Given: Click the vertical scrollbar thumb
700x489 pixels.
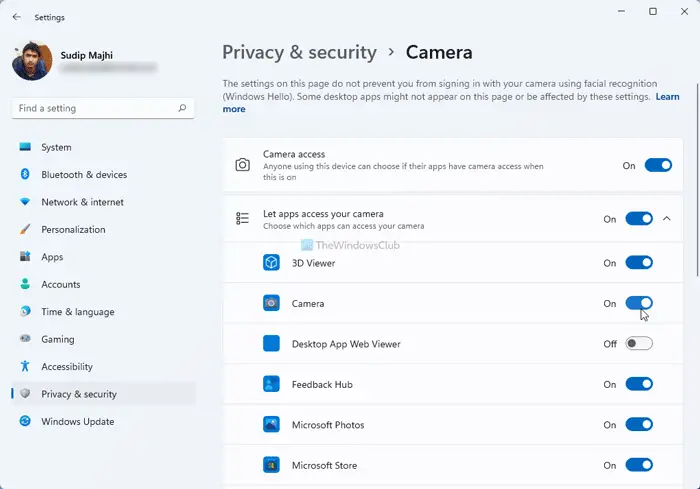Looking at the screenshot, I should coord(697,179).
